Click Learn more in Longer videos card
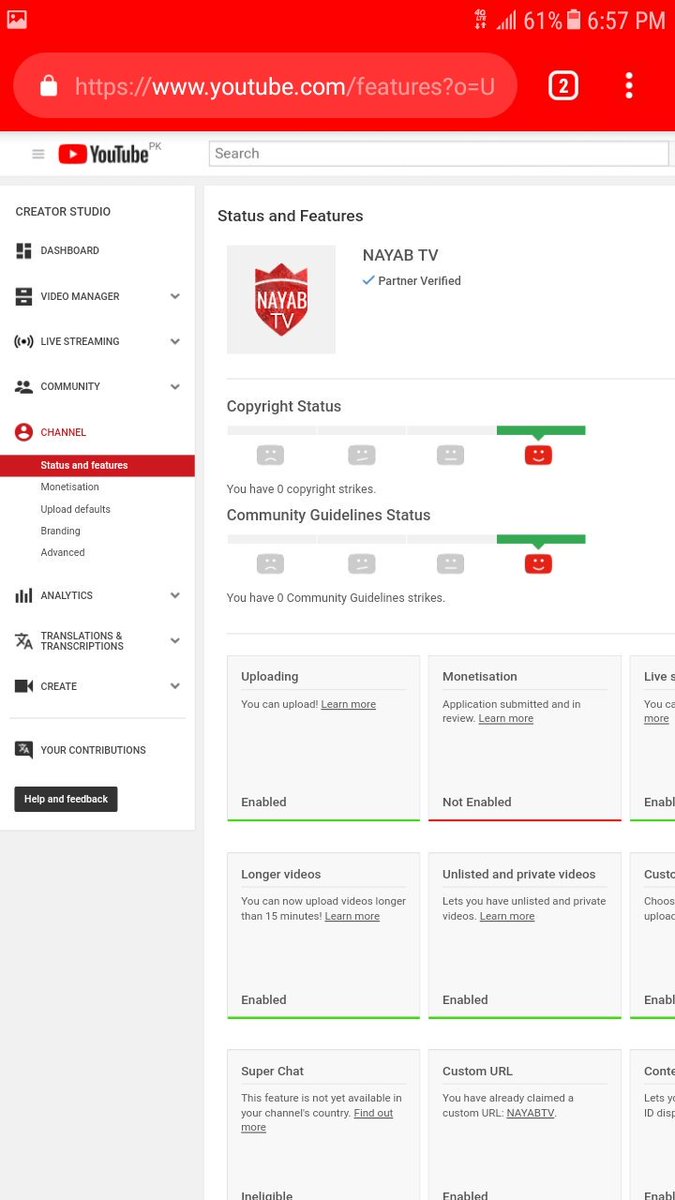Viewport: 675px width, 1200px height. click(x=352, y=917)
